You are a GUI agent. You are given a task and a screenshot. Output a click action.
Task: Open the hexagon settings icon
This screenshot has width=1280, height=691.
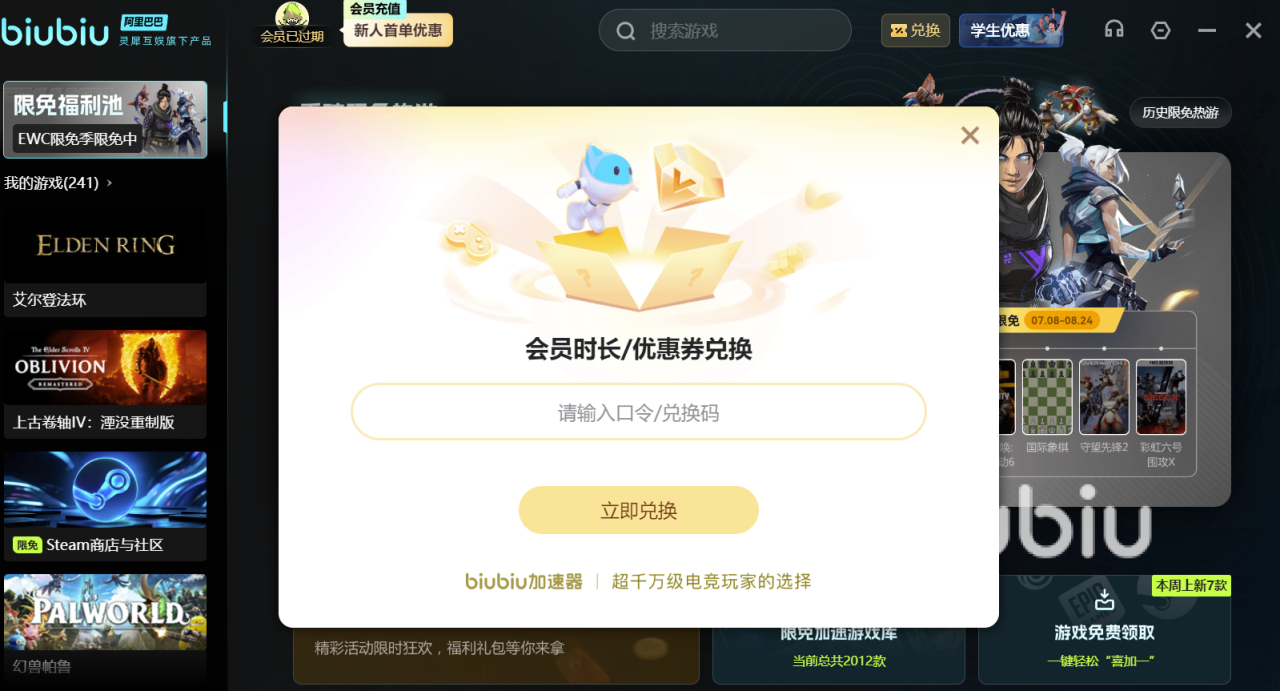click(1160, 30)
